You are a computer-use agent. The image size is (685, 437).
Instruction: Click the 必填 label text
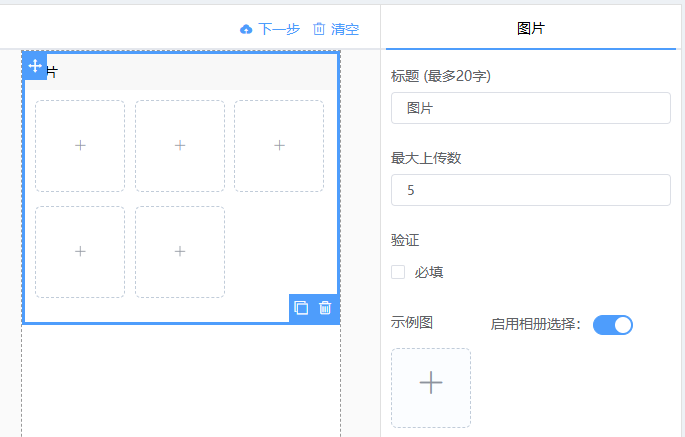pos(429,272)
